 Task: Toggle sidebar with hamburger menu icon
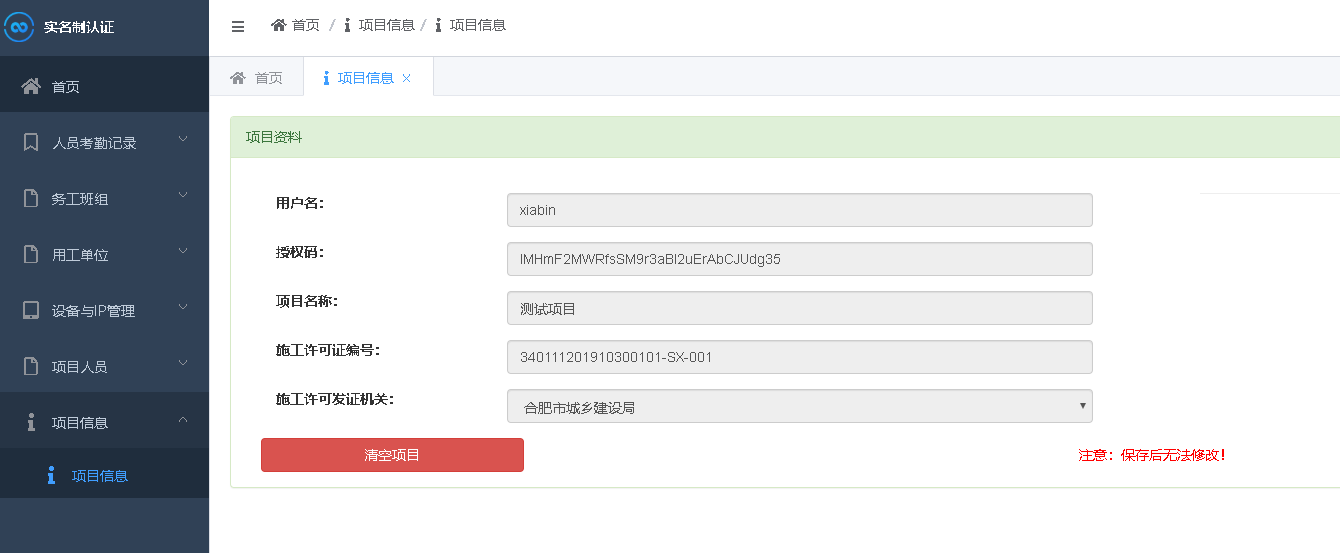tap(238, 27)
